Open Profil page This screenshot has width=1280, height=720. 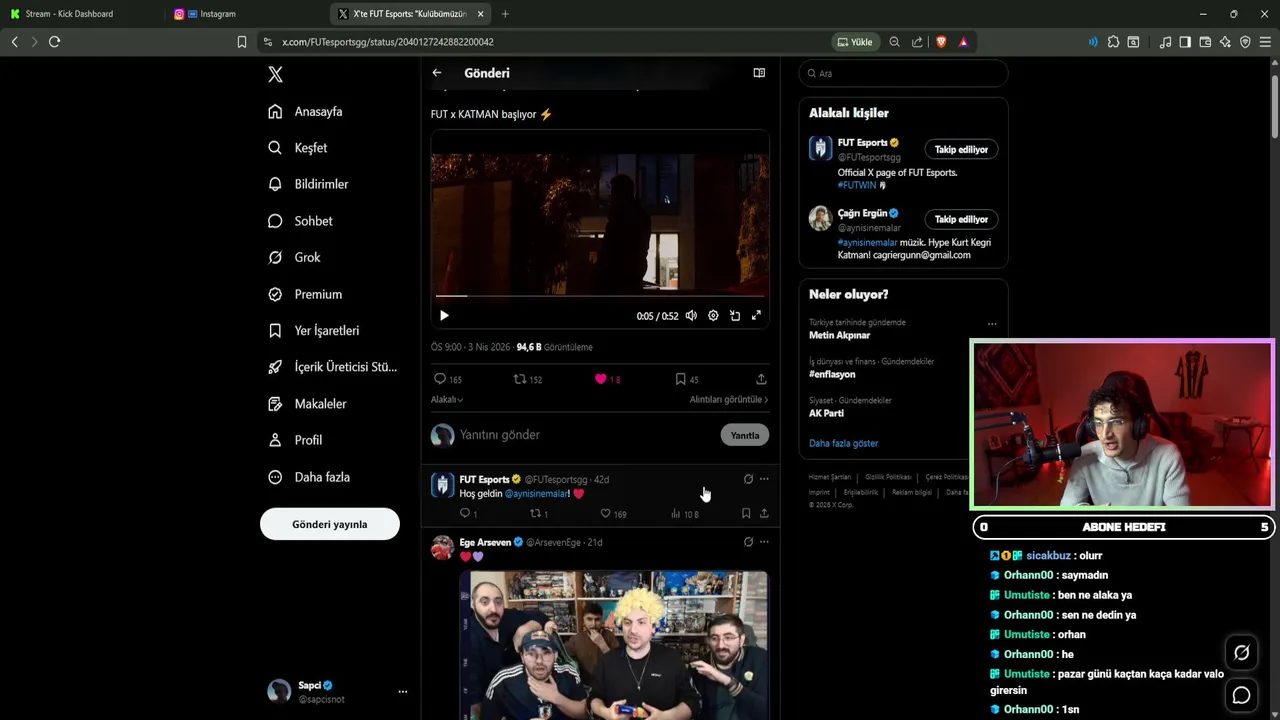295,440
